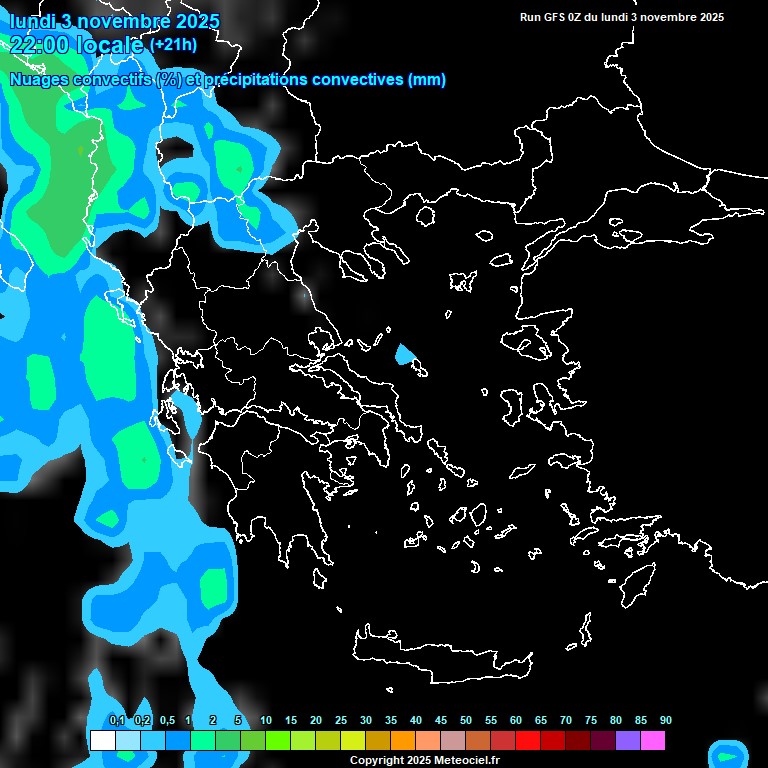768x768 pixels.
Task: Click the Run GFS 0Z header text
Action: click(621, 17)
